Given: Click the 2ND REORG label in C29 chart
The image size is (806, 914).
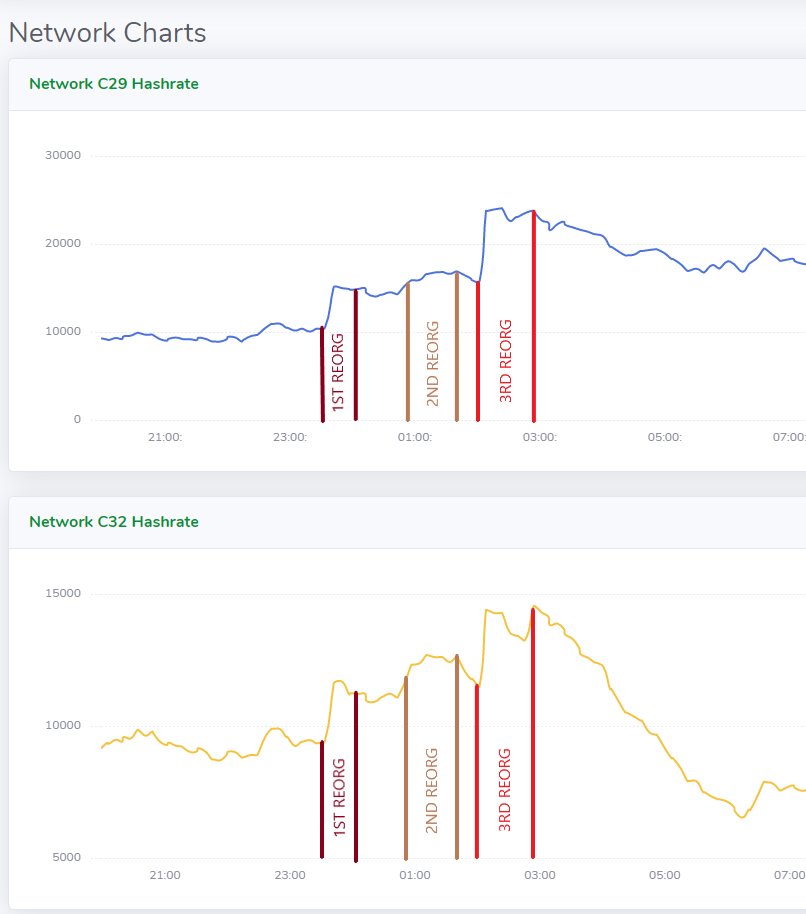Looking at the screenshot, I should coord(432,363).
